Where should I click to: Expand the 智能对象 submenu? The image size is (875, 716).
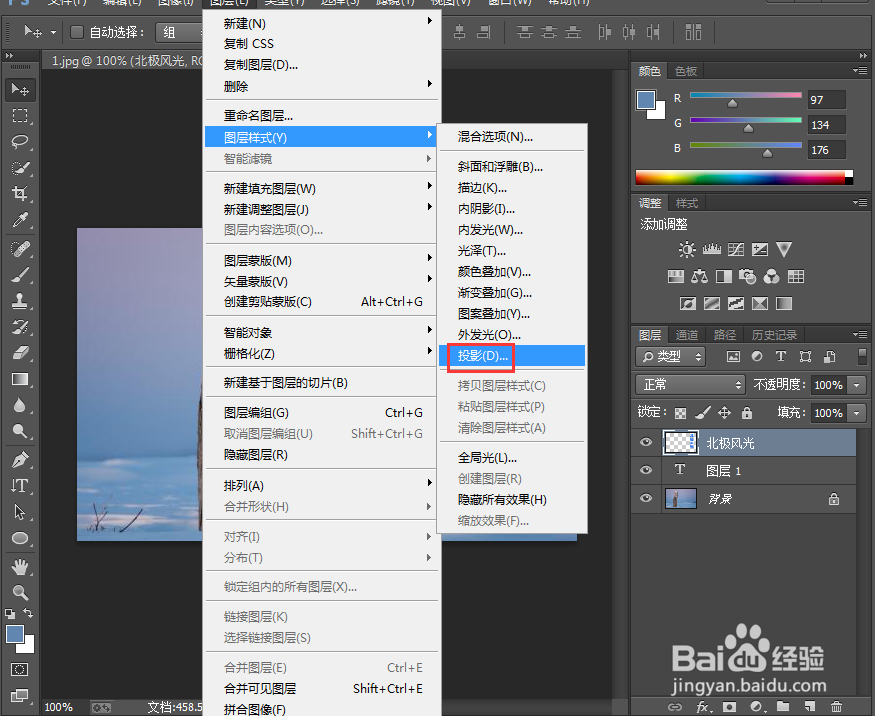pos(321,333)
